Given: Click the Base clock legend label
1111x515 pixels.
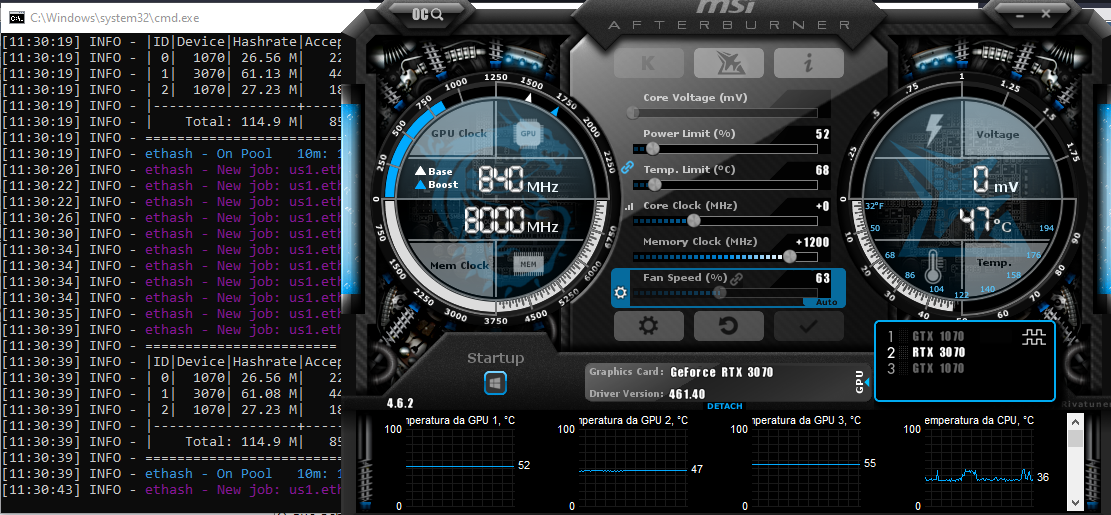Looking at the screenshot, I should [x=433, y=171].
